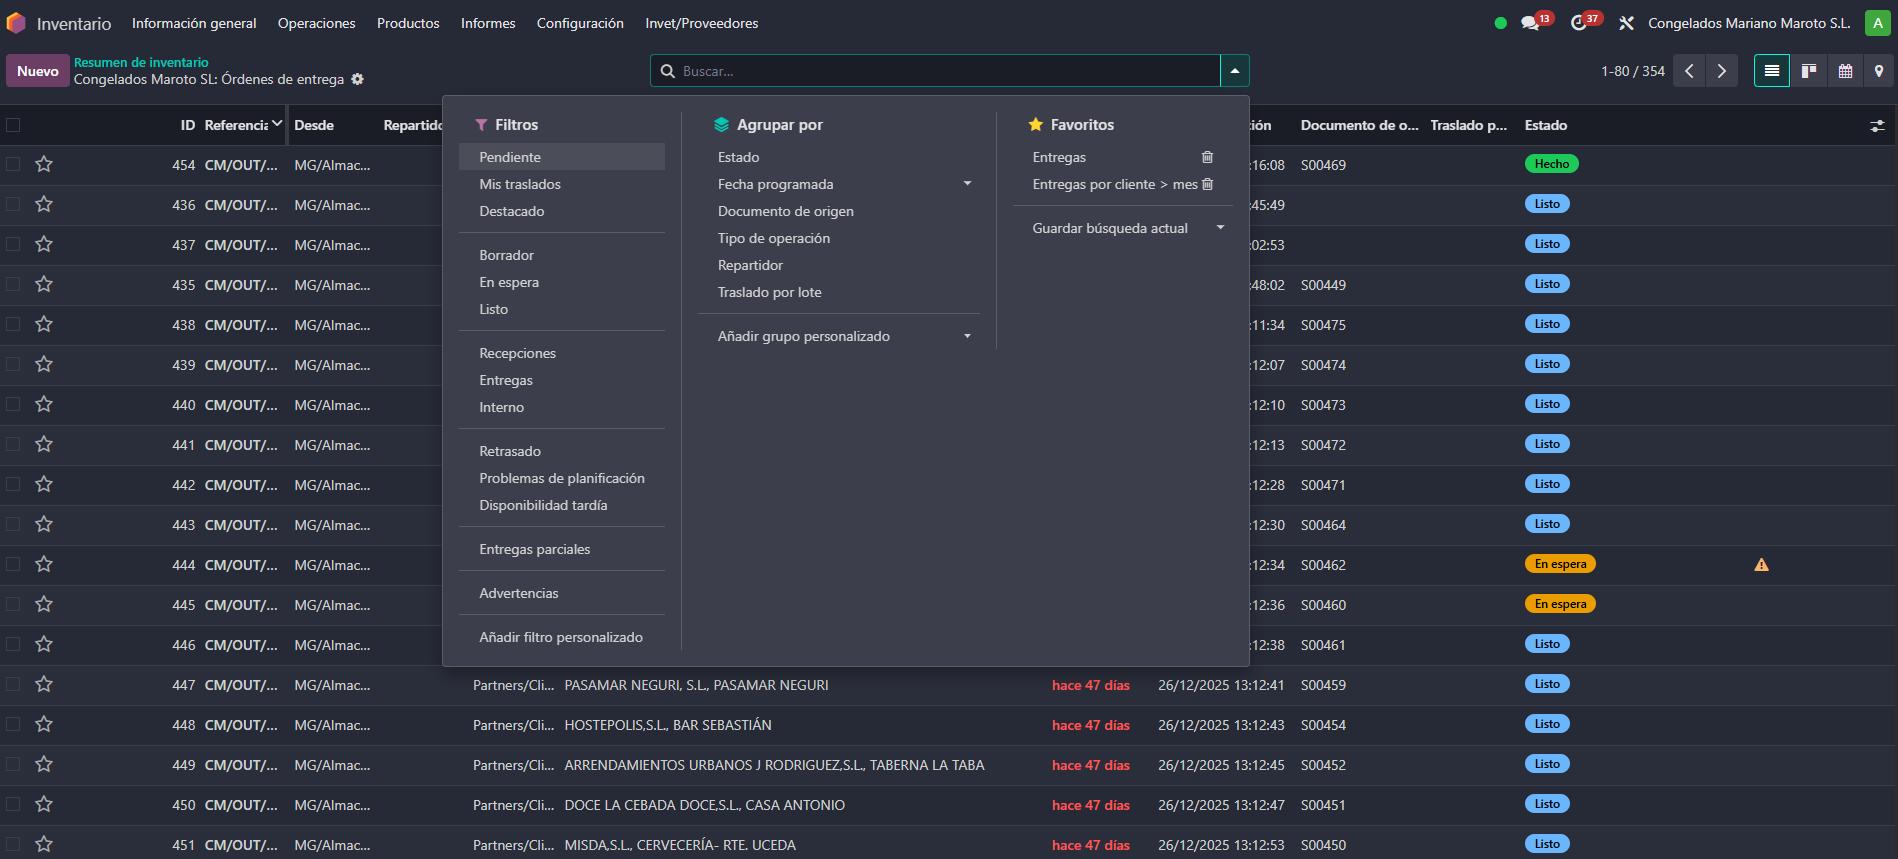1898x859 pixels.
Task: Click the Buscar search field
Action: (x=940, y=71)
